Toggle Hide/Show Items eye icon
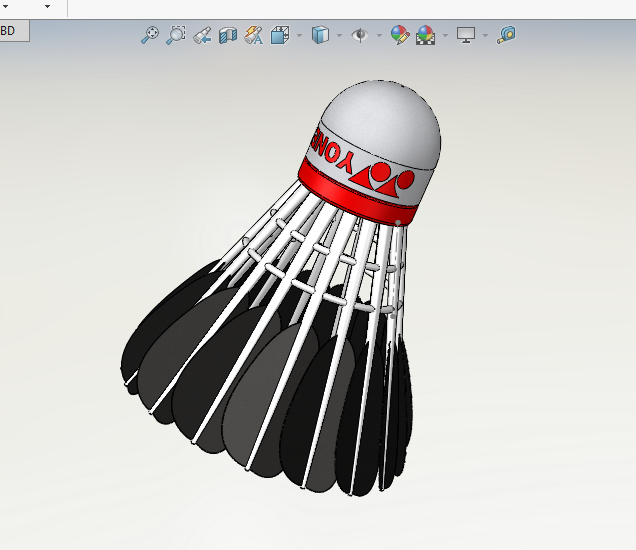 click(x=360, y=35)
